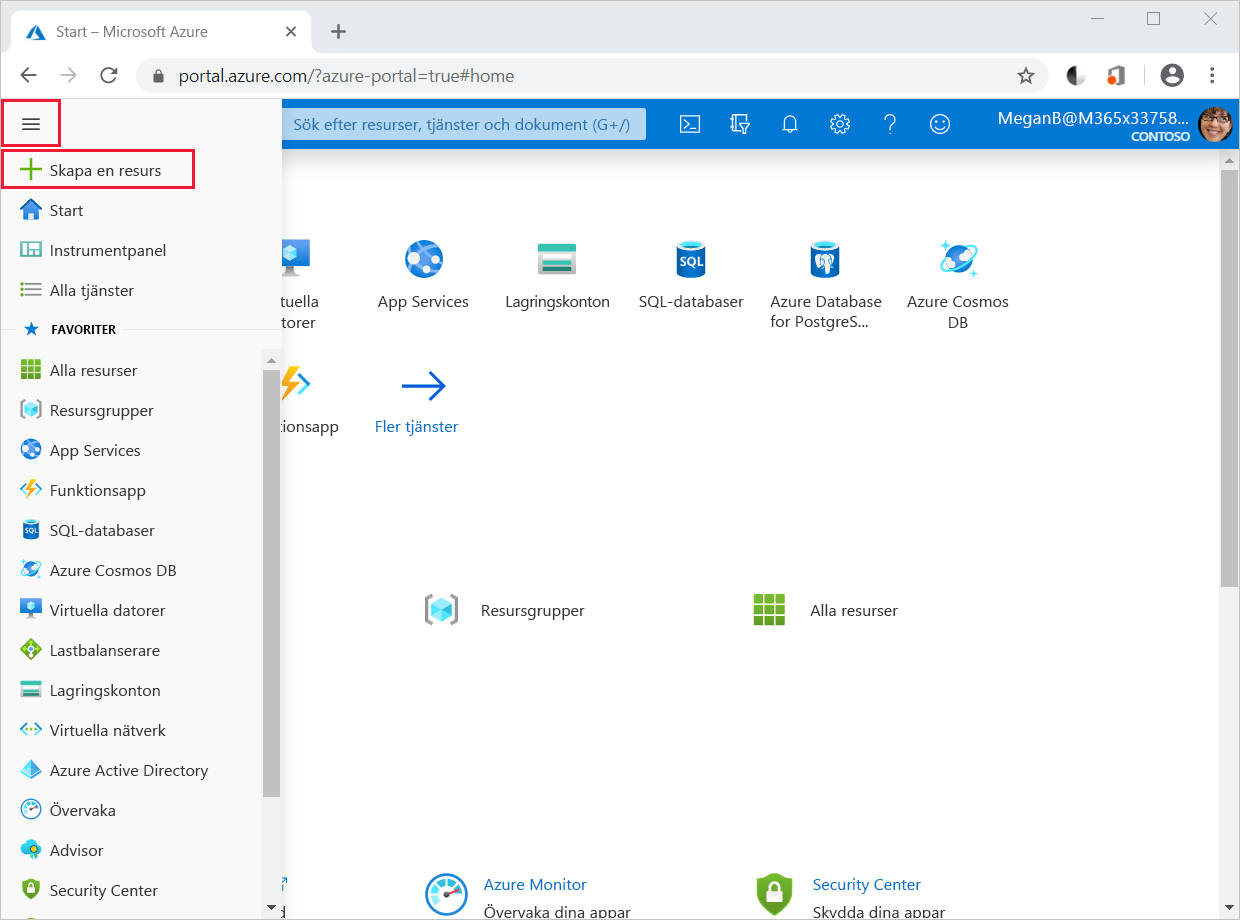Image resolution: width=1240 pixels, height=920 pixels.
Task: Open Security Center from the sidebar
Action: [x=104, y=890]
